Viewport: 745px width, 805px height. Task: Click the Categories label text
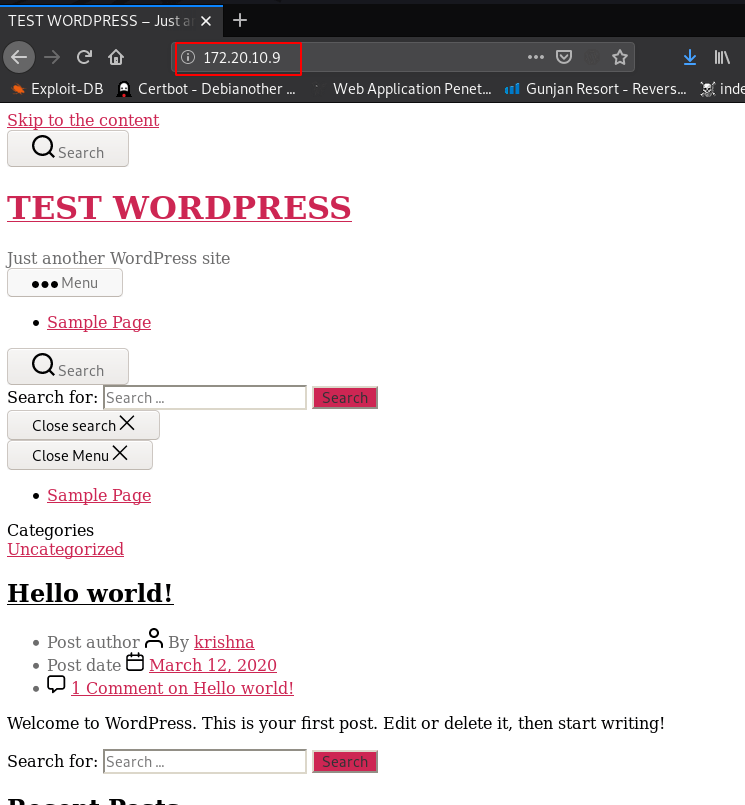50,530
